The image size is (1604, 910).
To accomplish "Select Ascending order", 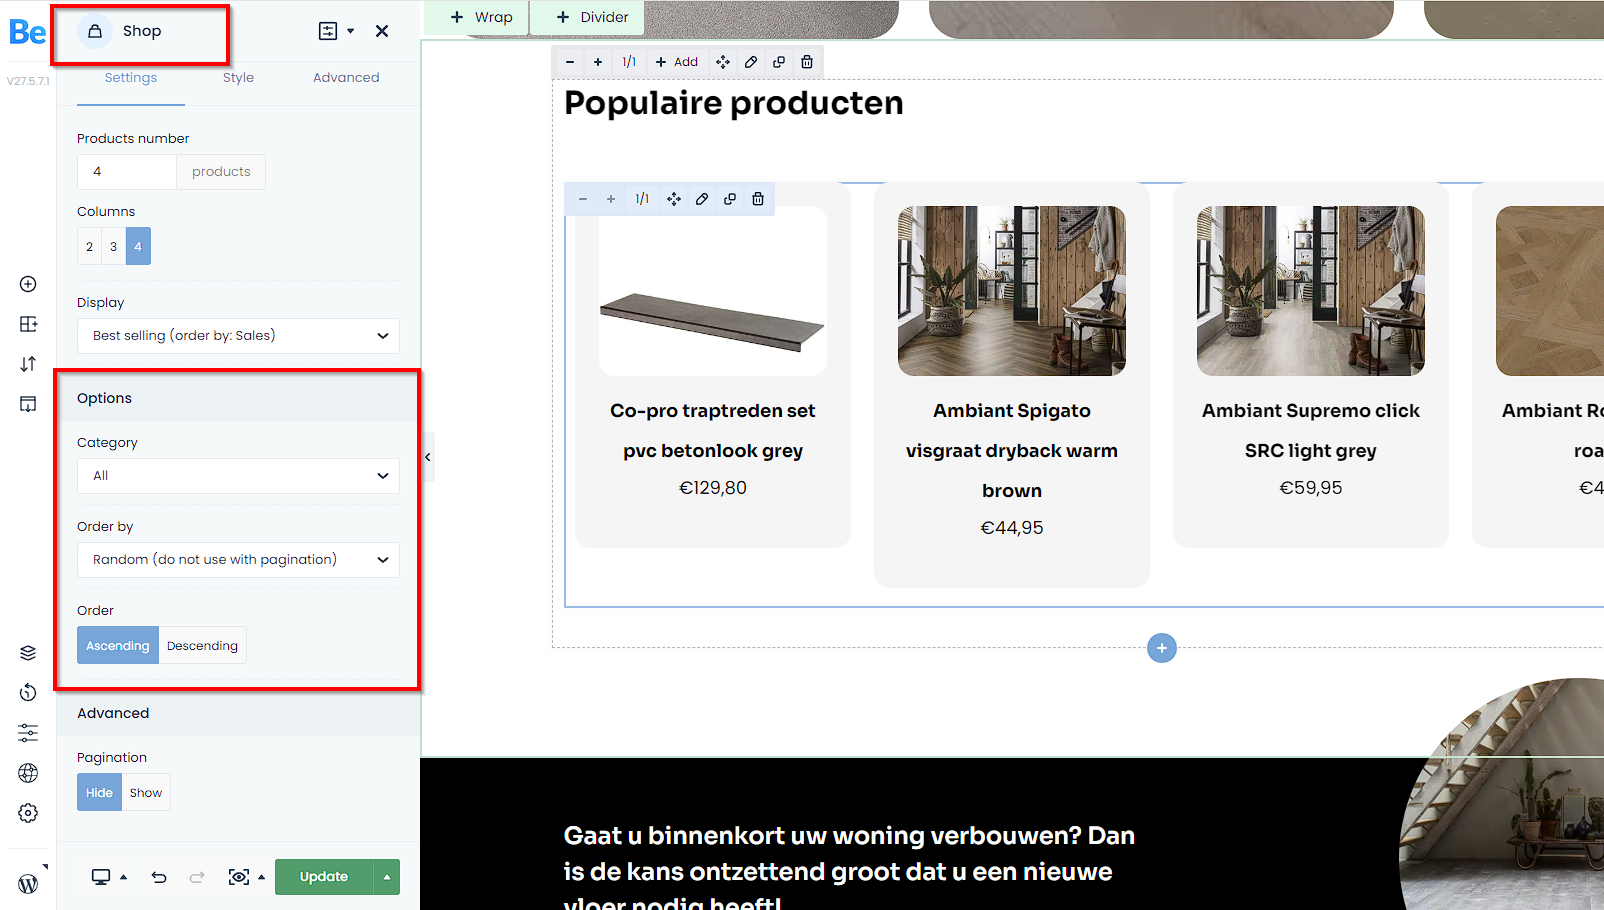I will coord(118,646).
